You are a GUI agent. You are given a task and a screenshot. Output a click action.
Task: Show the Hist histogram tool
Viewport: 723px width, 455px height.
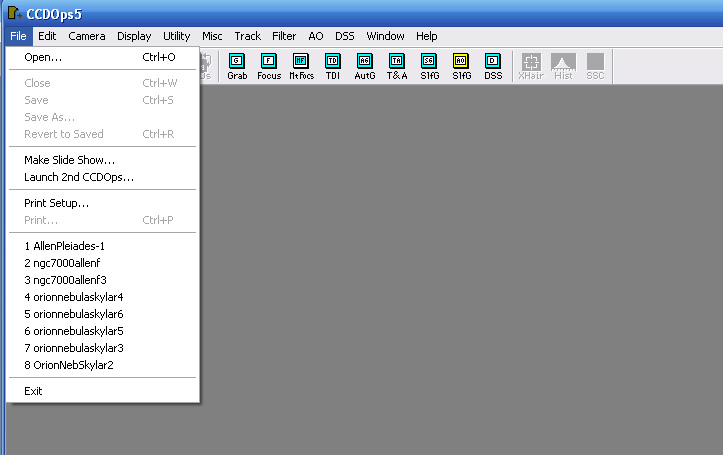(x=563, y=66)
